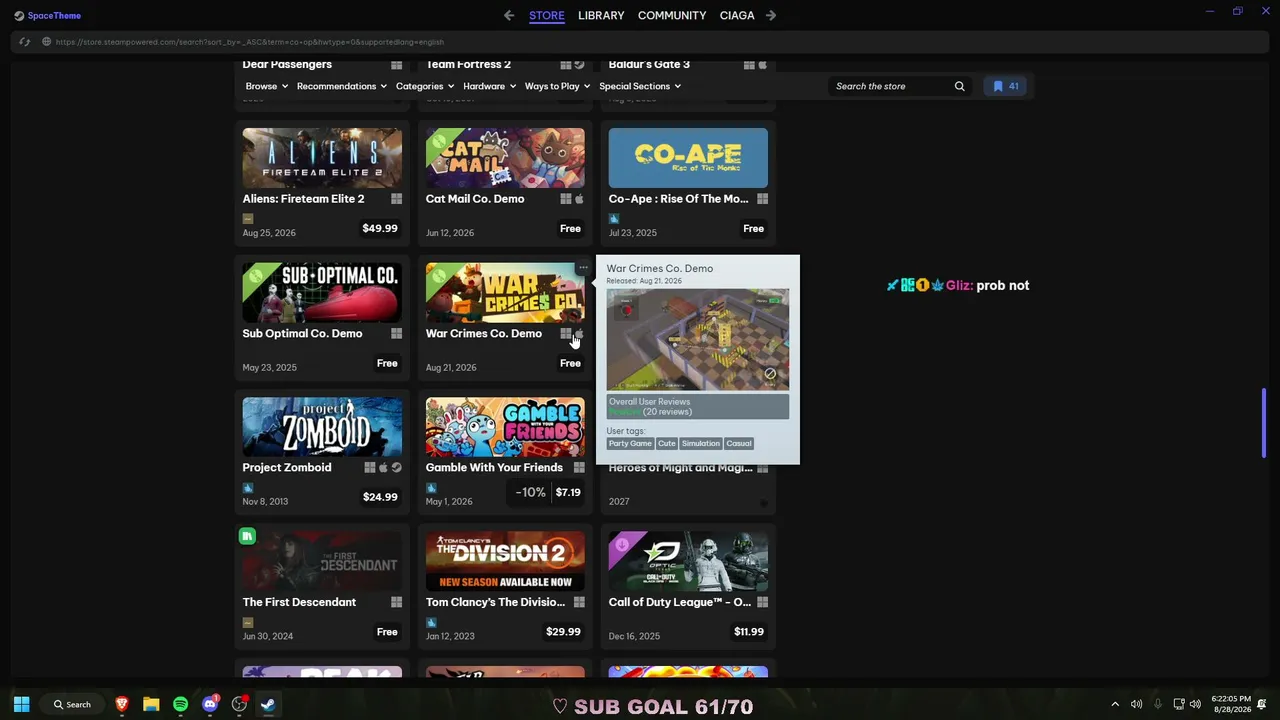Click the $29.99 price on The Division 2

tap(563, 632)
